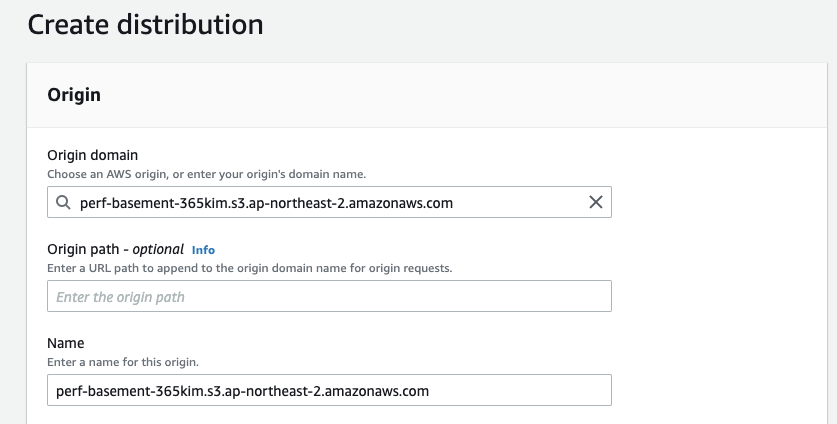Viewport: 837px width, 424px height.
Task: Click the search magnifier icon in Origin domain
Action: [63, 203]
